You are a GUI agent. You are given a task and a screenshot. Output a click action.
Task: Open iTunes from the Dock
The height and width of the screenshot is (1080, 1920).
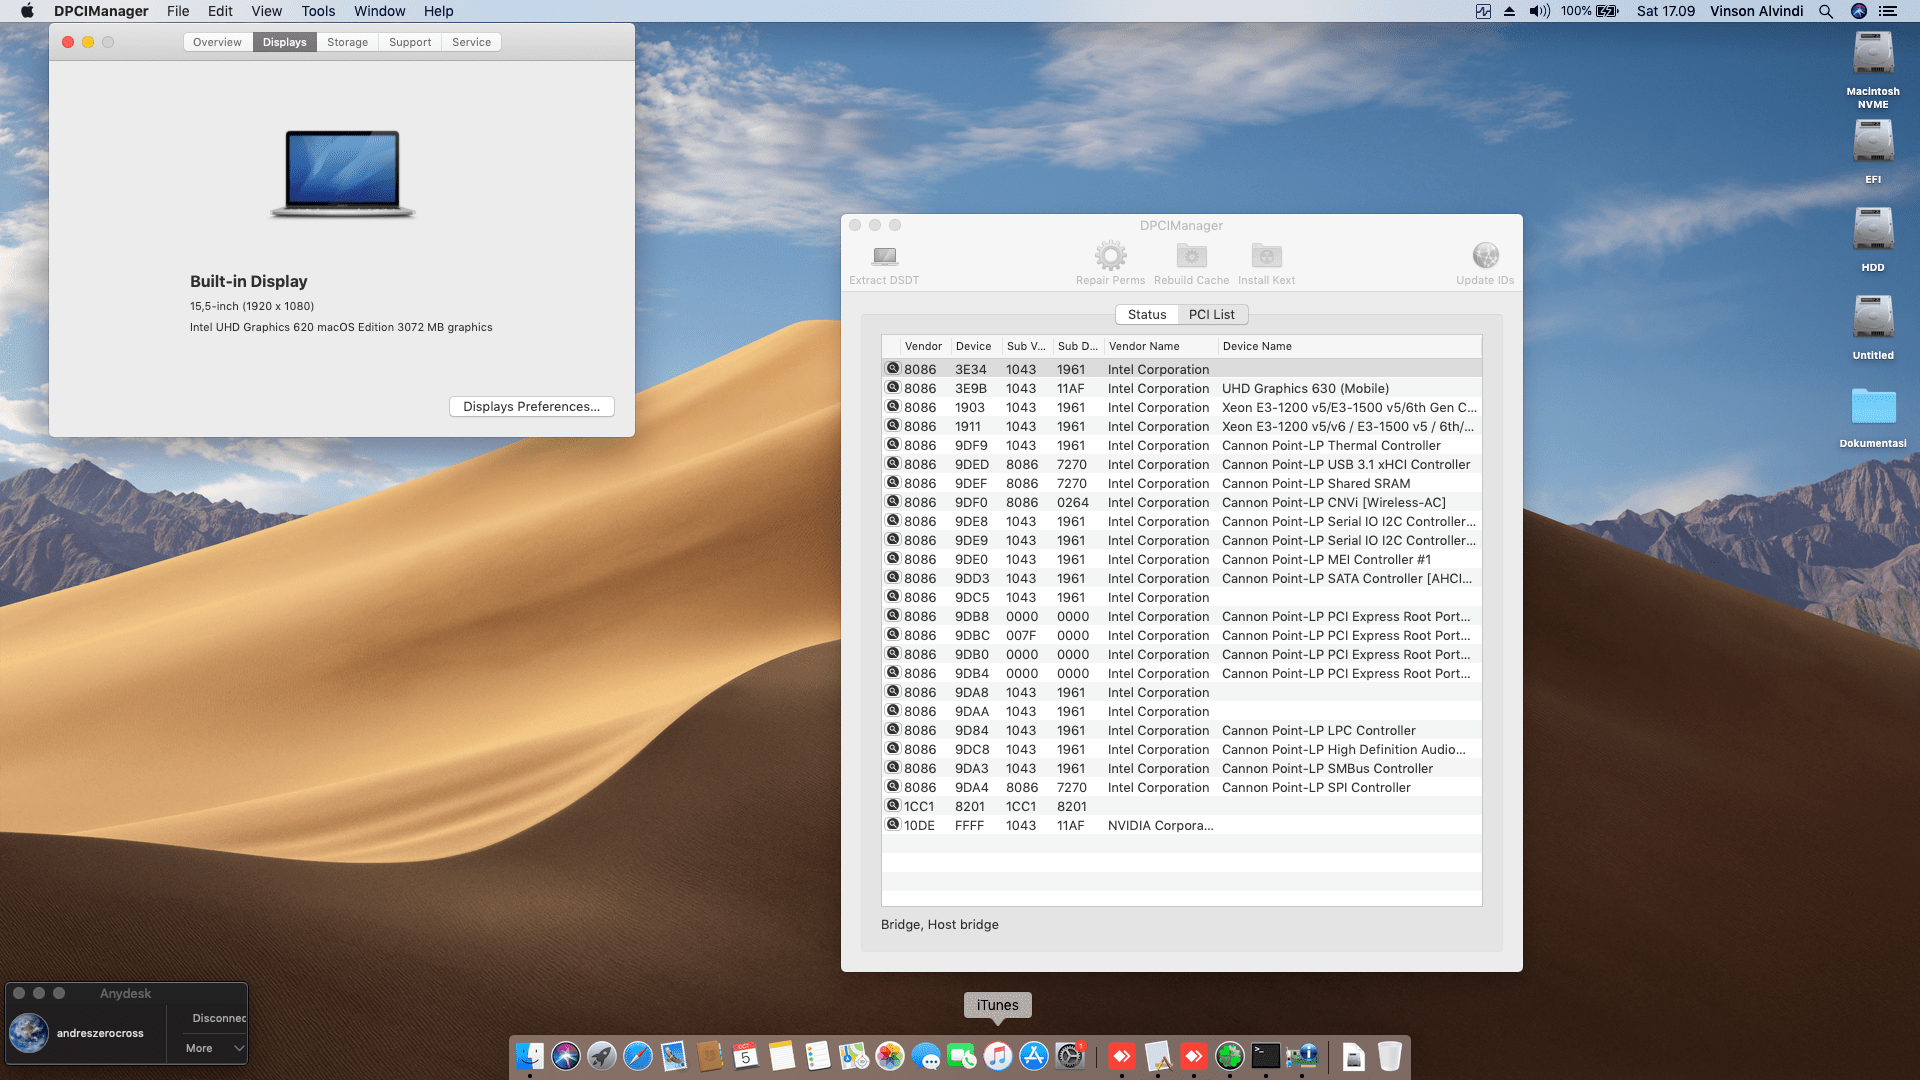click(x=998, y=1056)
